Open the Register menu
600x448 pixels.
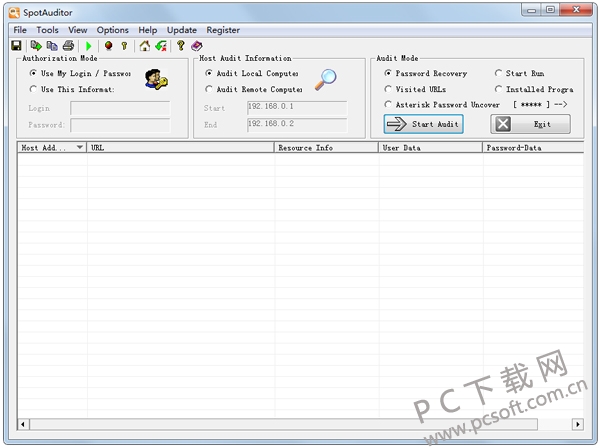tap(223, 30)
